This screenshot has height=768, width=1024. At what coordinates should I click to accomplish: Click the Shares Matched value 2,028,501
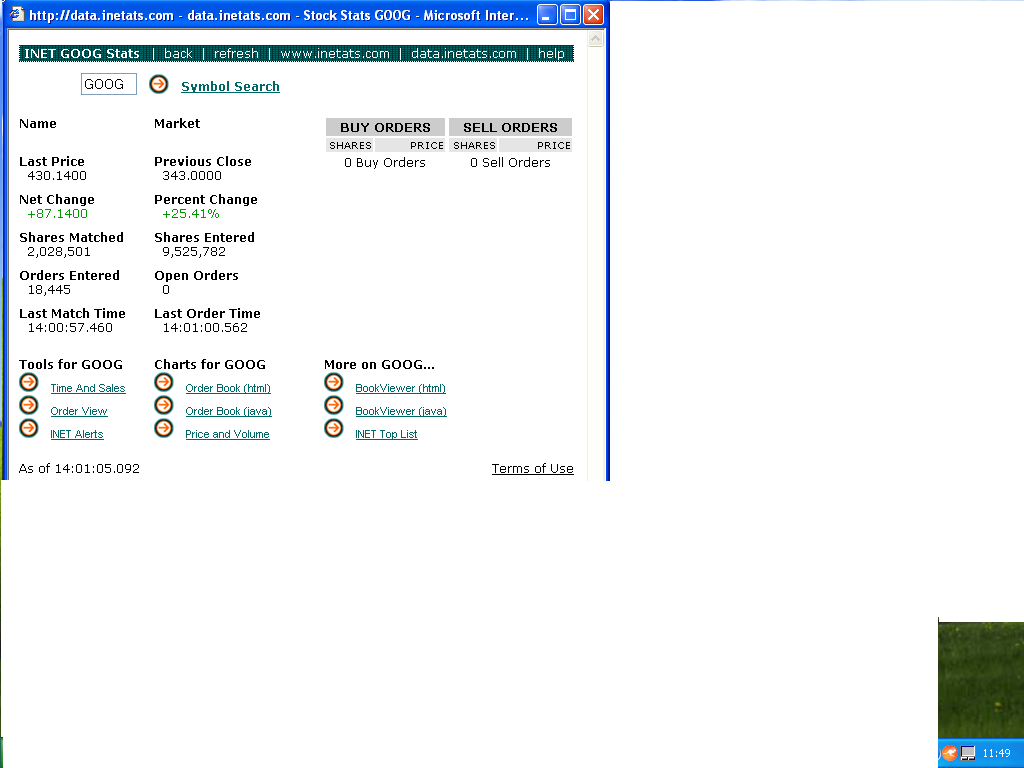pos(59,251)
